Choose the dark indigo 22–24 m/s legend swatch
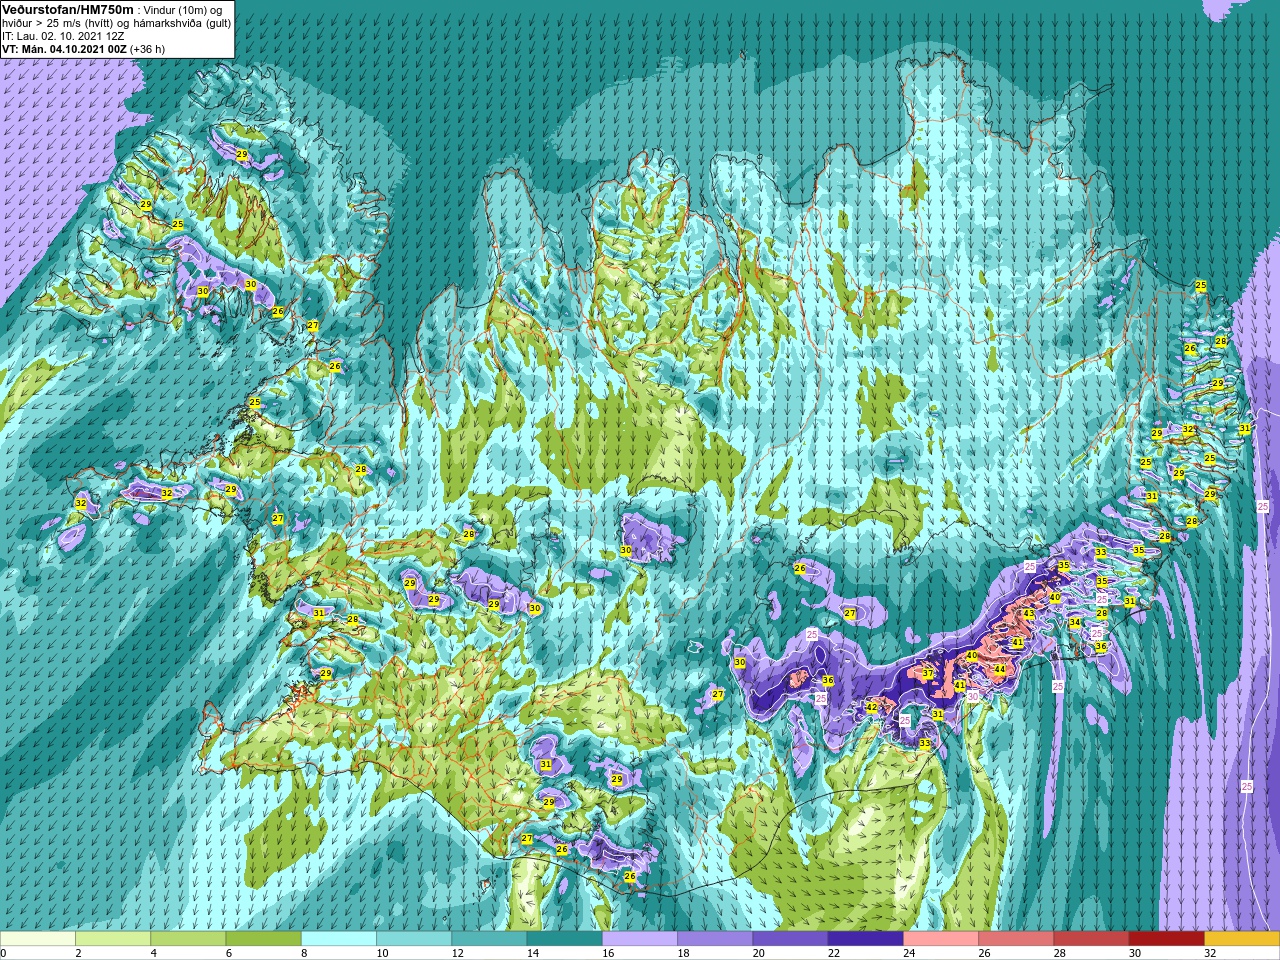This screenshot has width=1280, height=960. 866,939
